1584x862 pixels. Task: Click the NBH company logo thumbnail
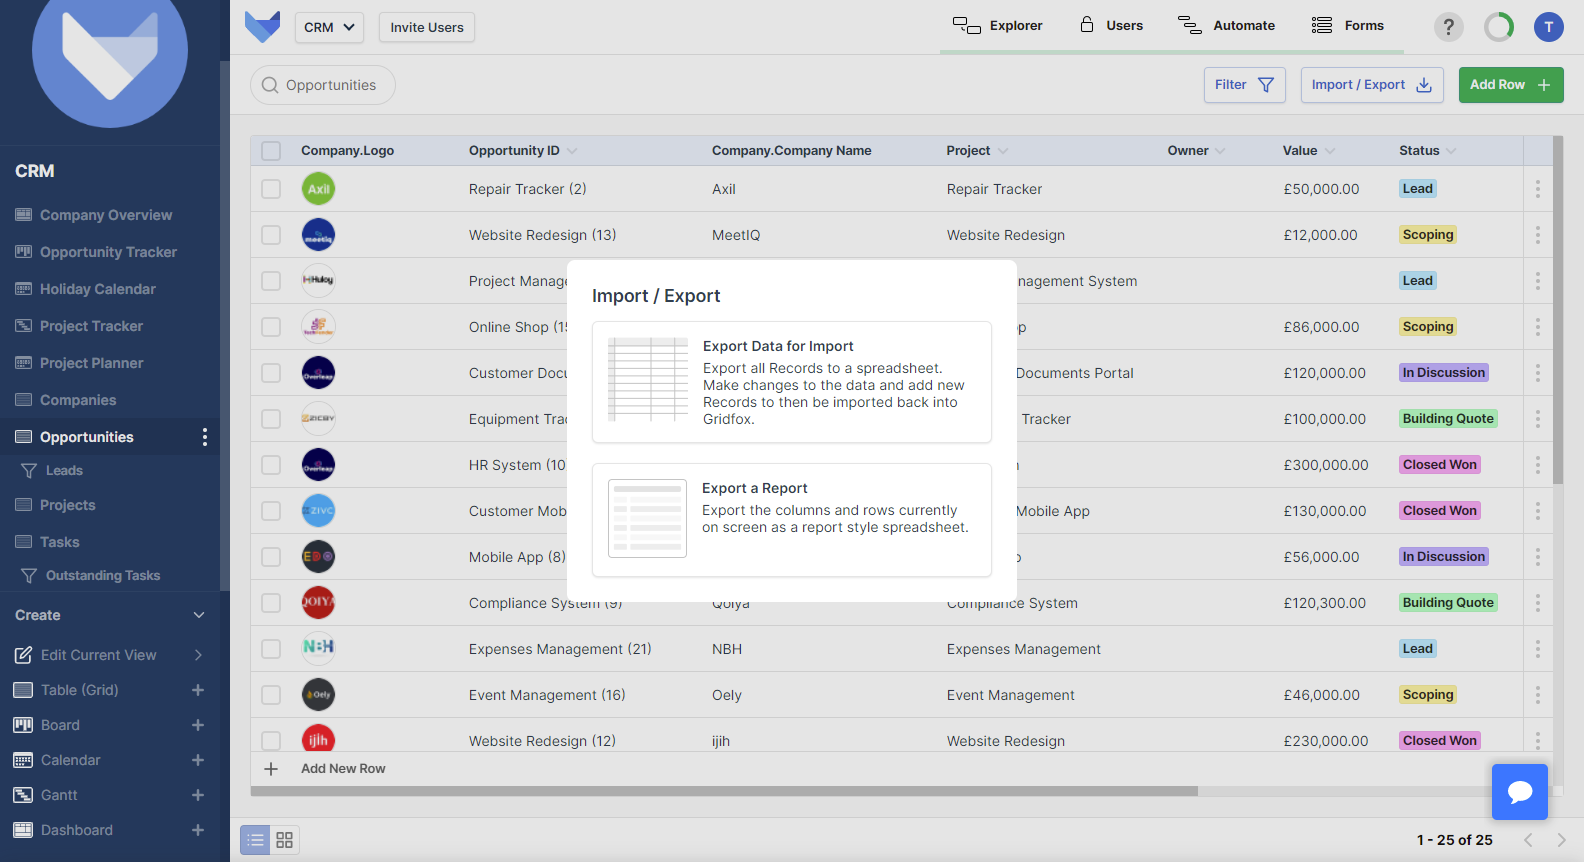[318, 649]
